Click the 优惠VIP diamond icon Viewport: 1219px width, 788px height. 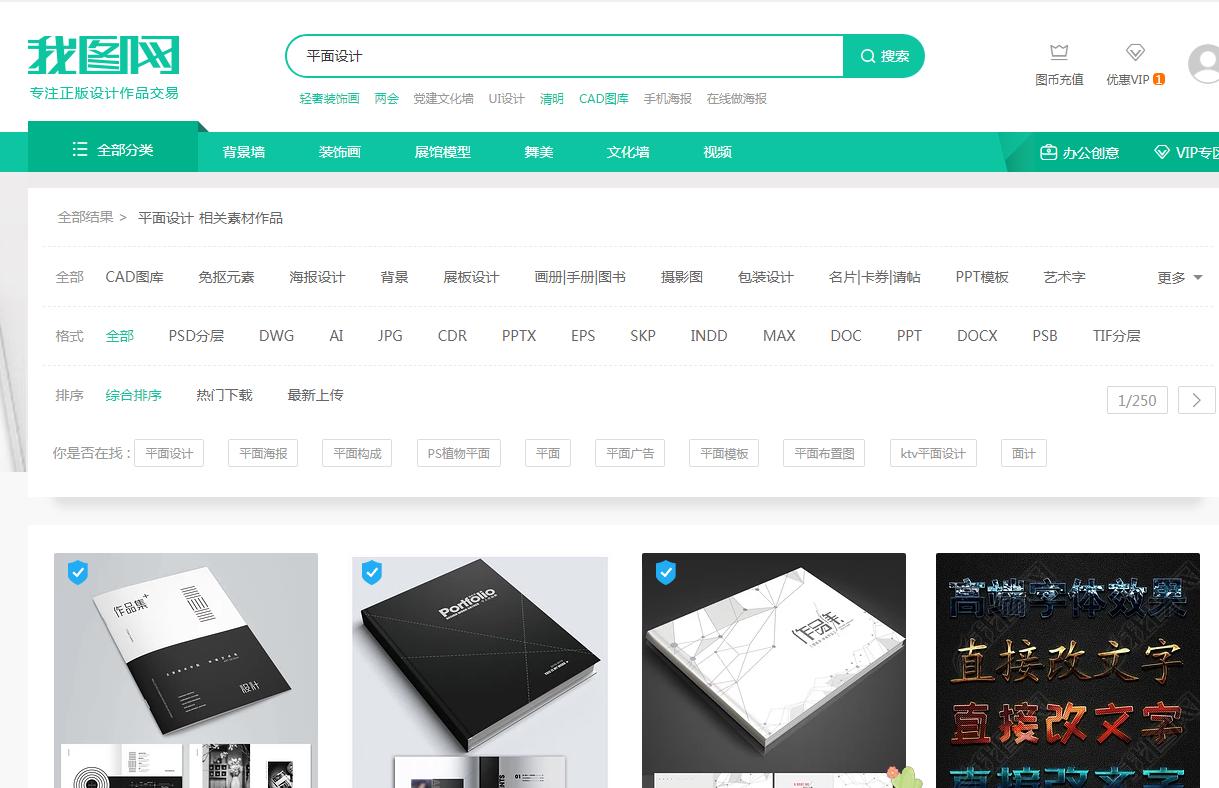pos(1135,51)
